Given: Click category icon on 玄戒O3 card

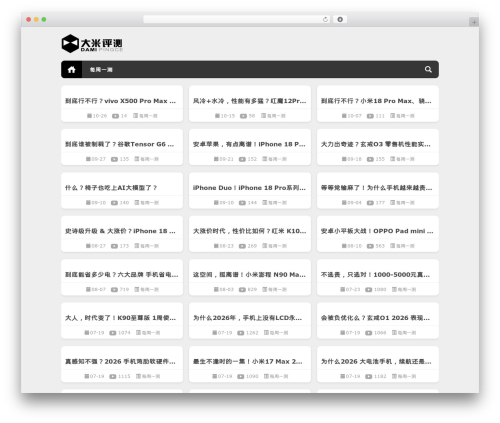Looking at the screenshot, I should 392,159.
